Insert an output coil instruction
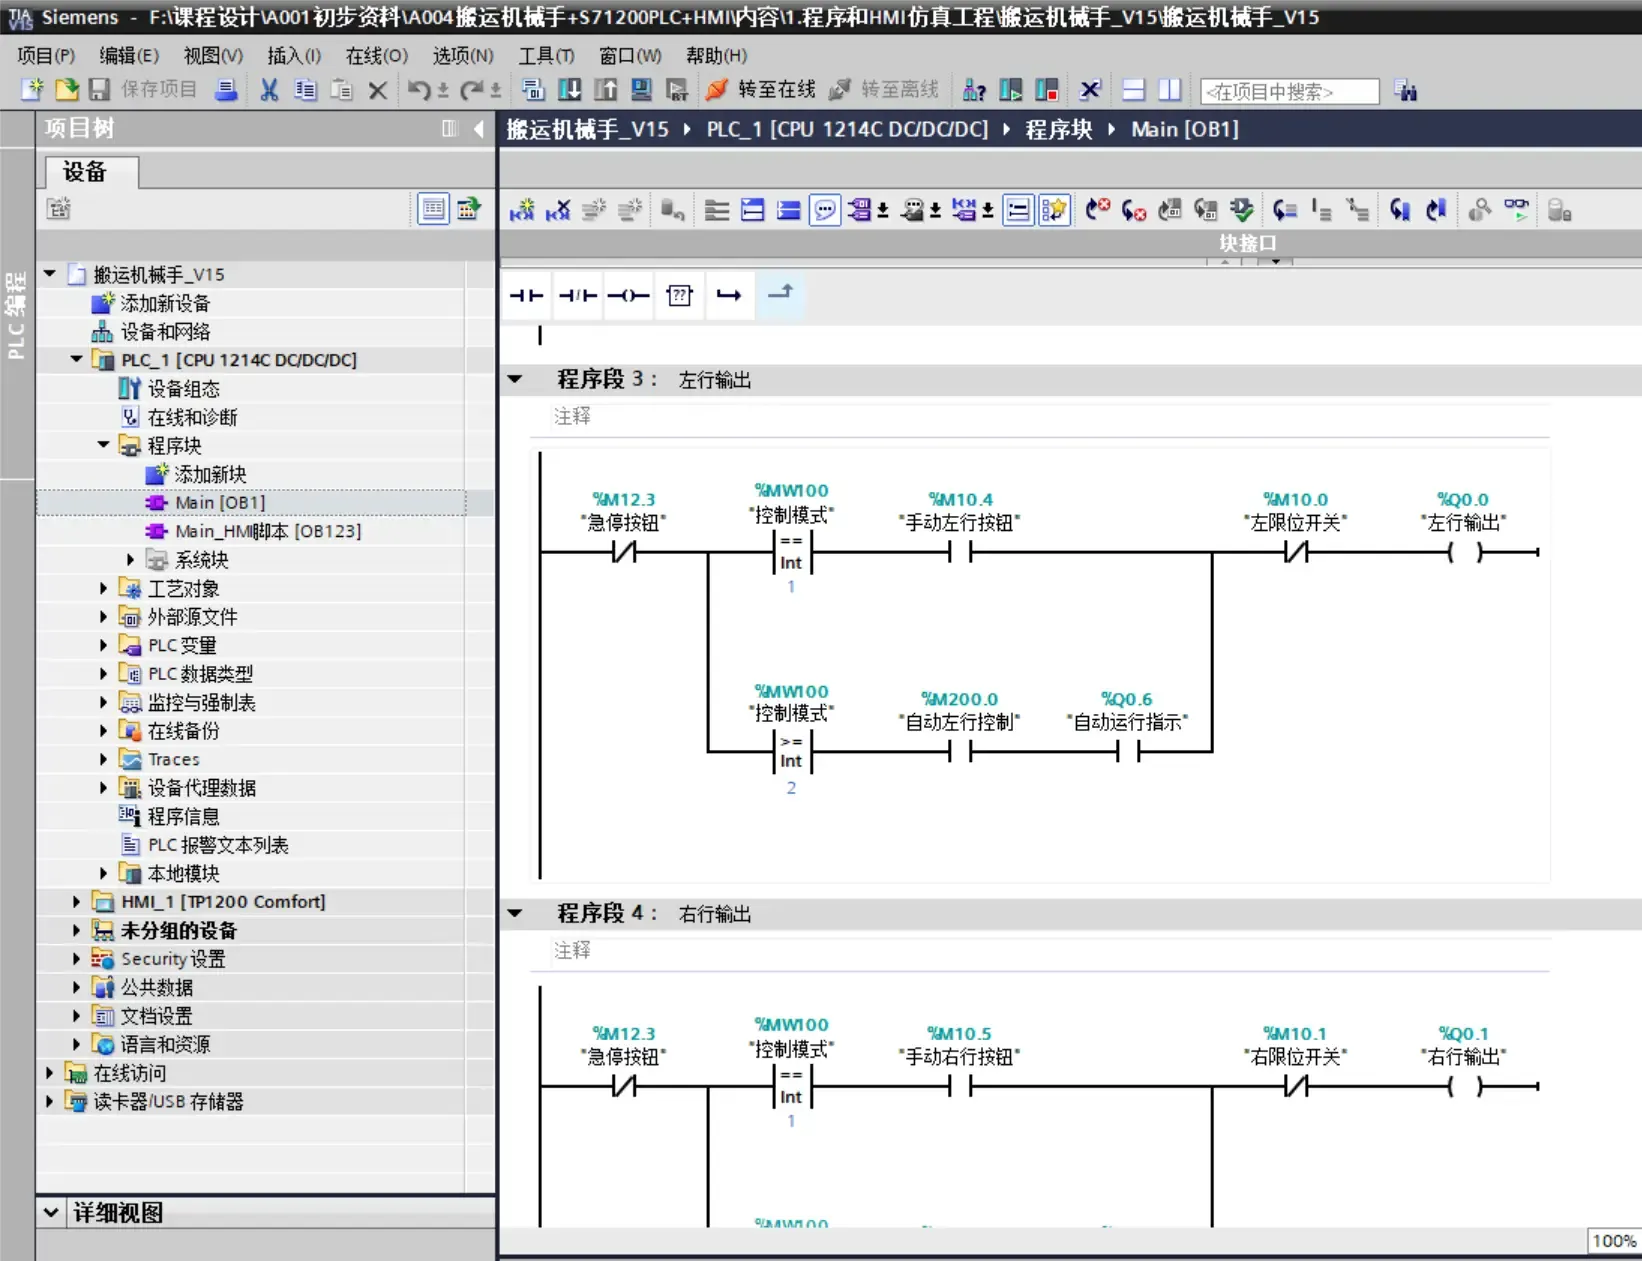The width and height of the screenshot is (1642, 1261). click(628, 295)
